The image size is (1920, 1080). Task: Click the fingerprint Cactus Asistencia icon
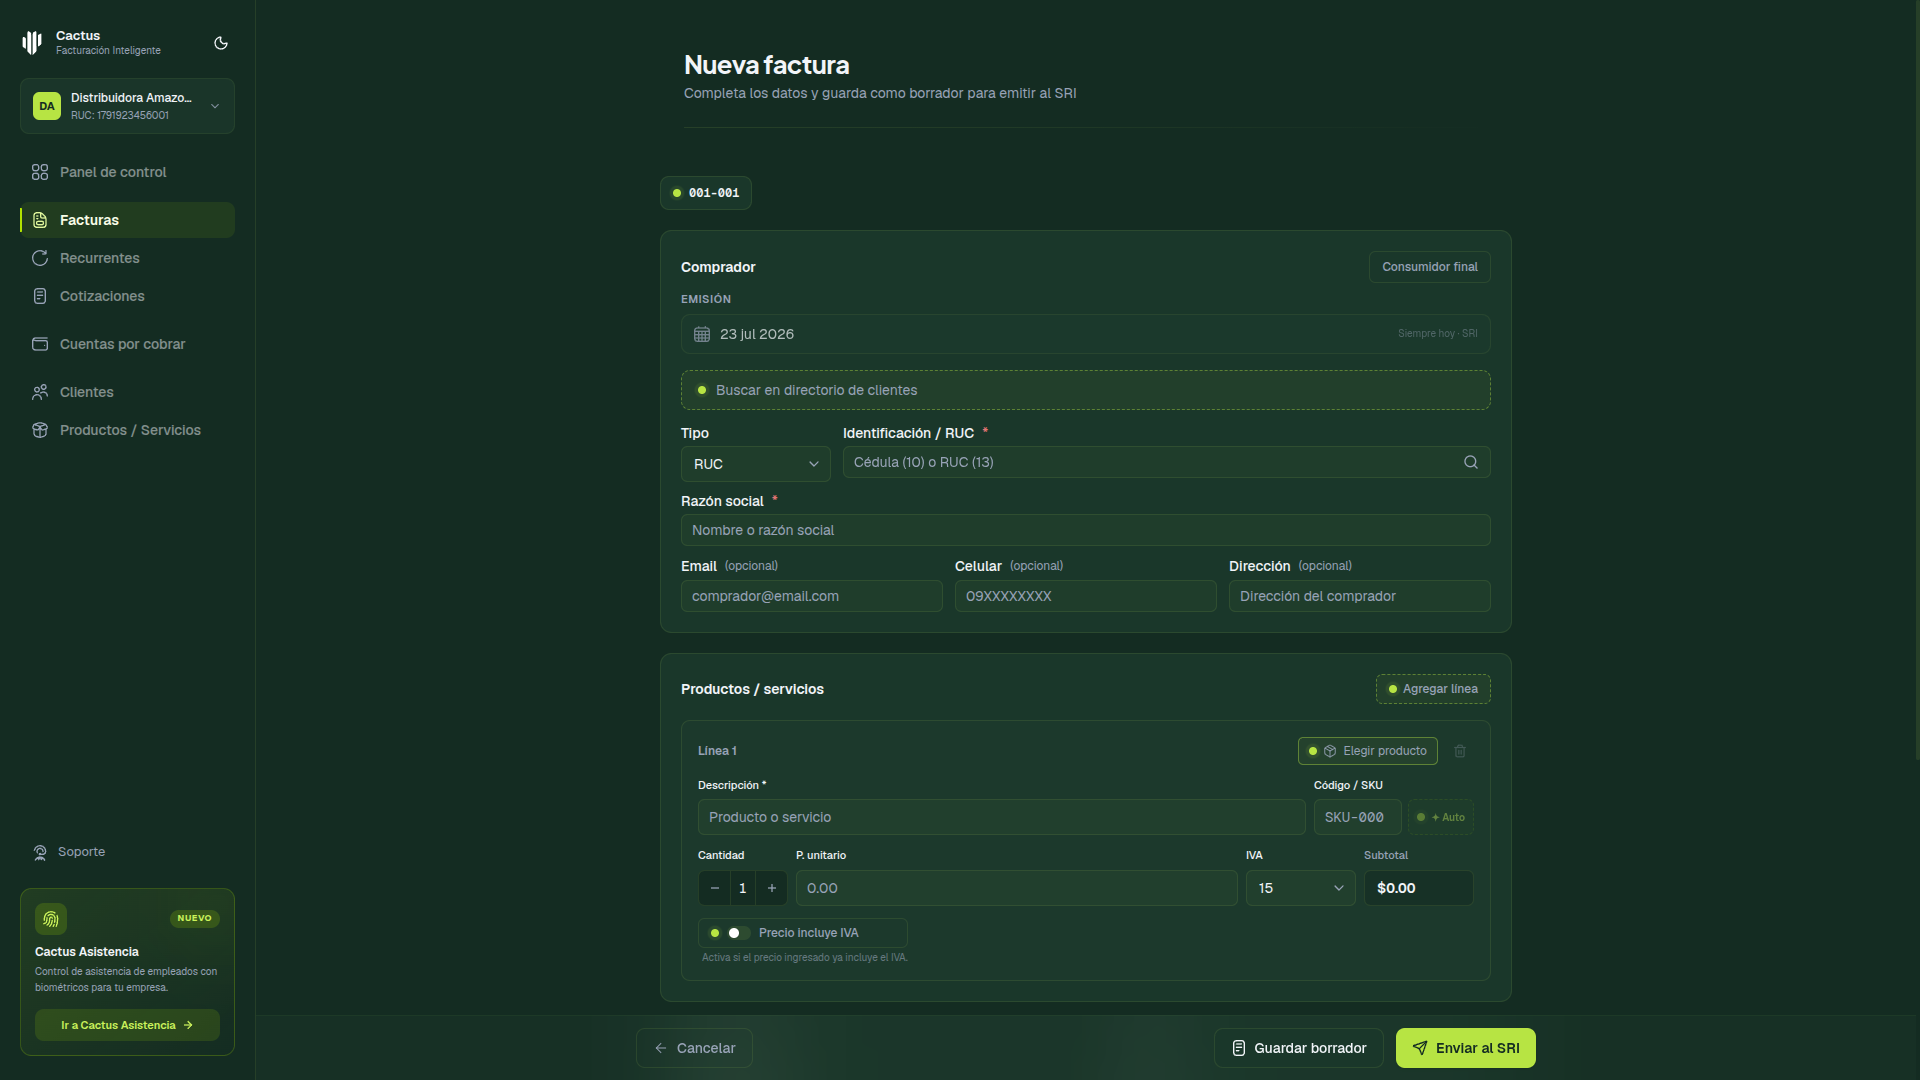51,919
